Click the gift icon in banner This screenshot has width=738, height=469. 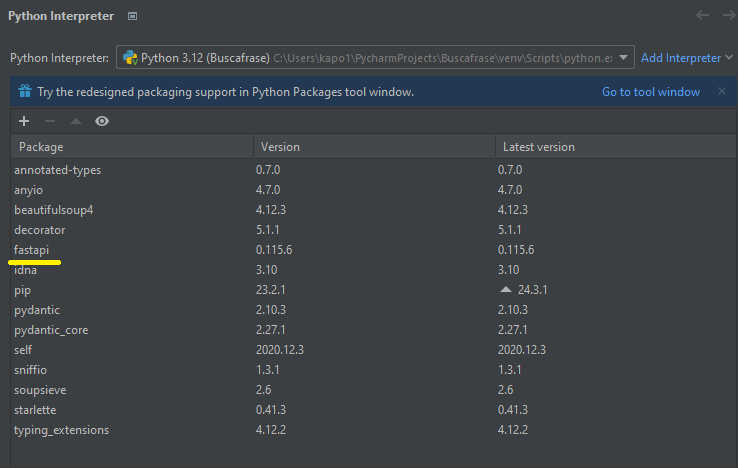[24, 91]
